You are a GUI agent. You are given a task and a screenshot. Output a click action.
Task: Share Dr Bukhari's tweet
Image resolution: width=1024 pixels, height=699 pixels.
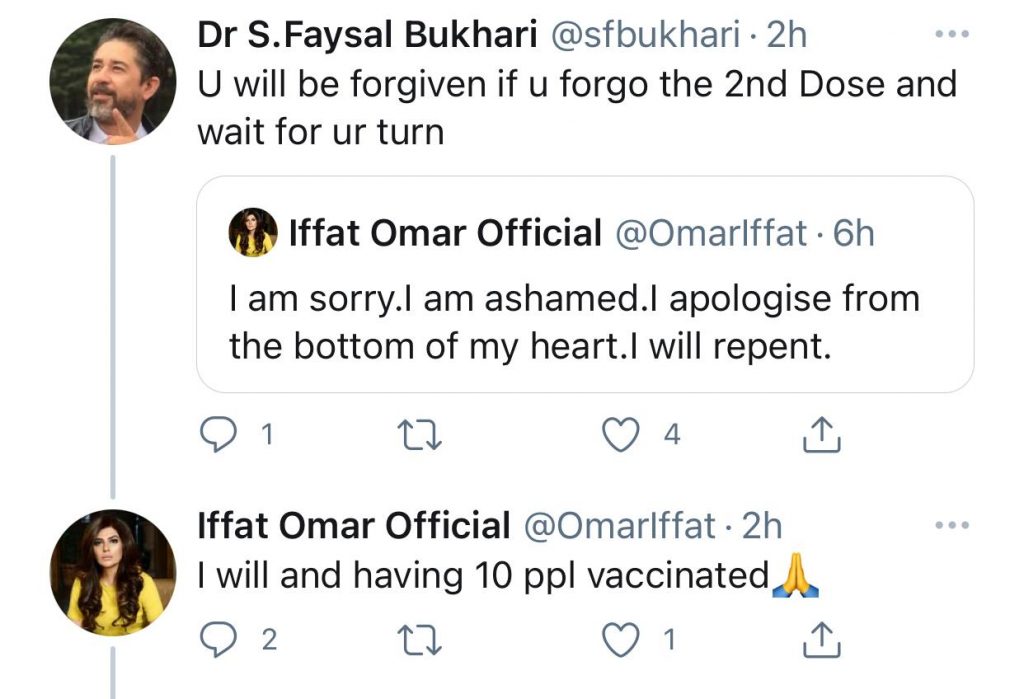tap(820, 434)
